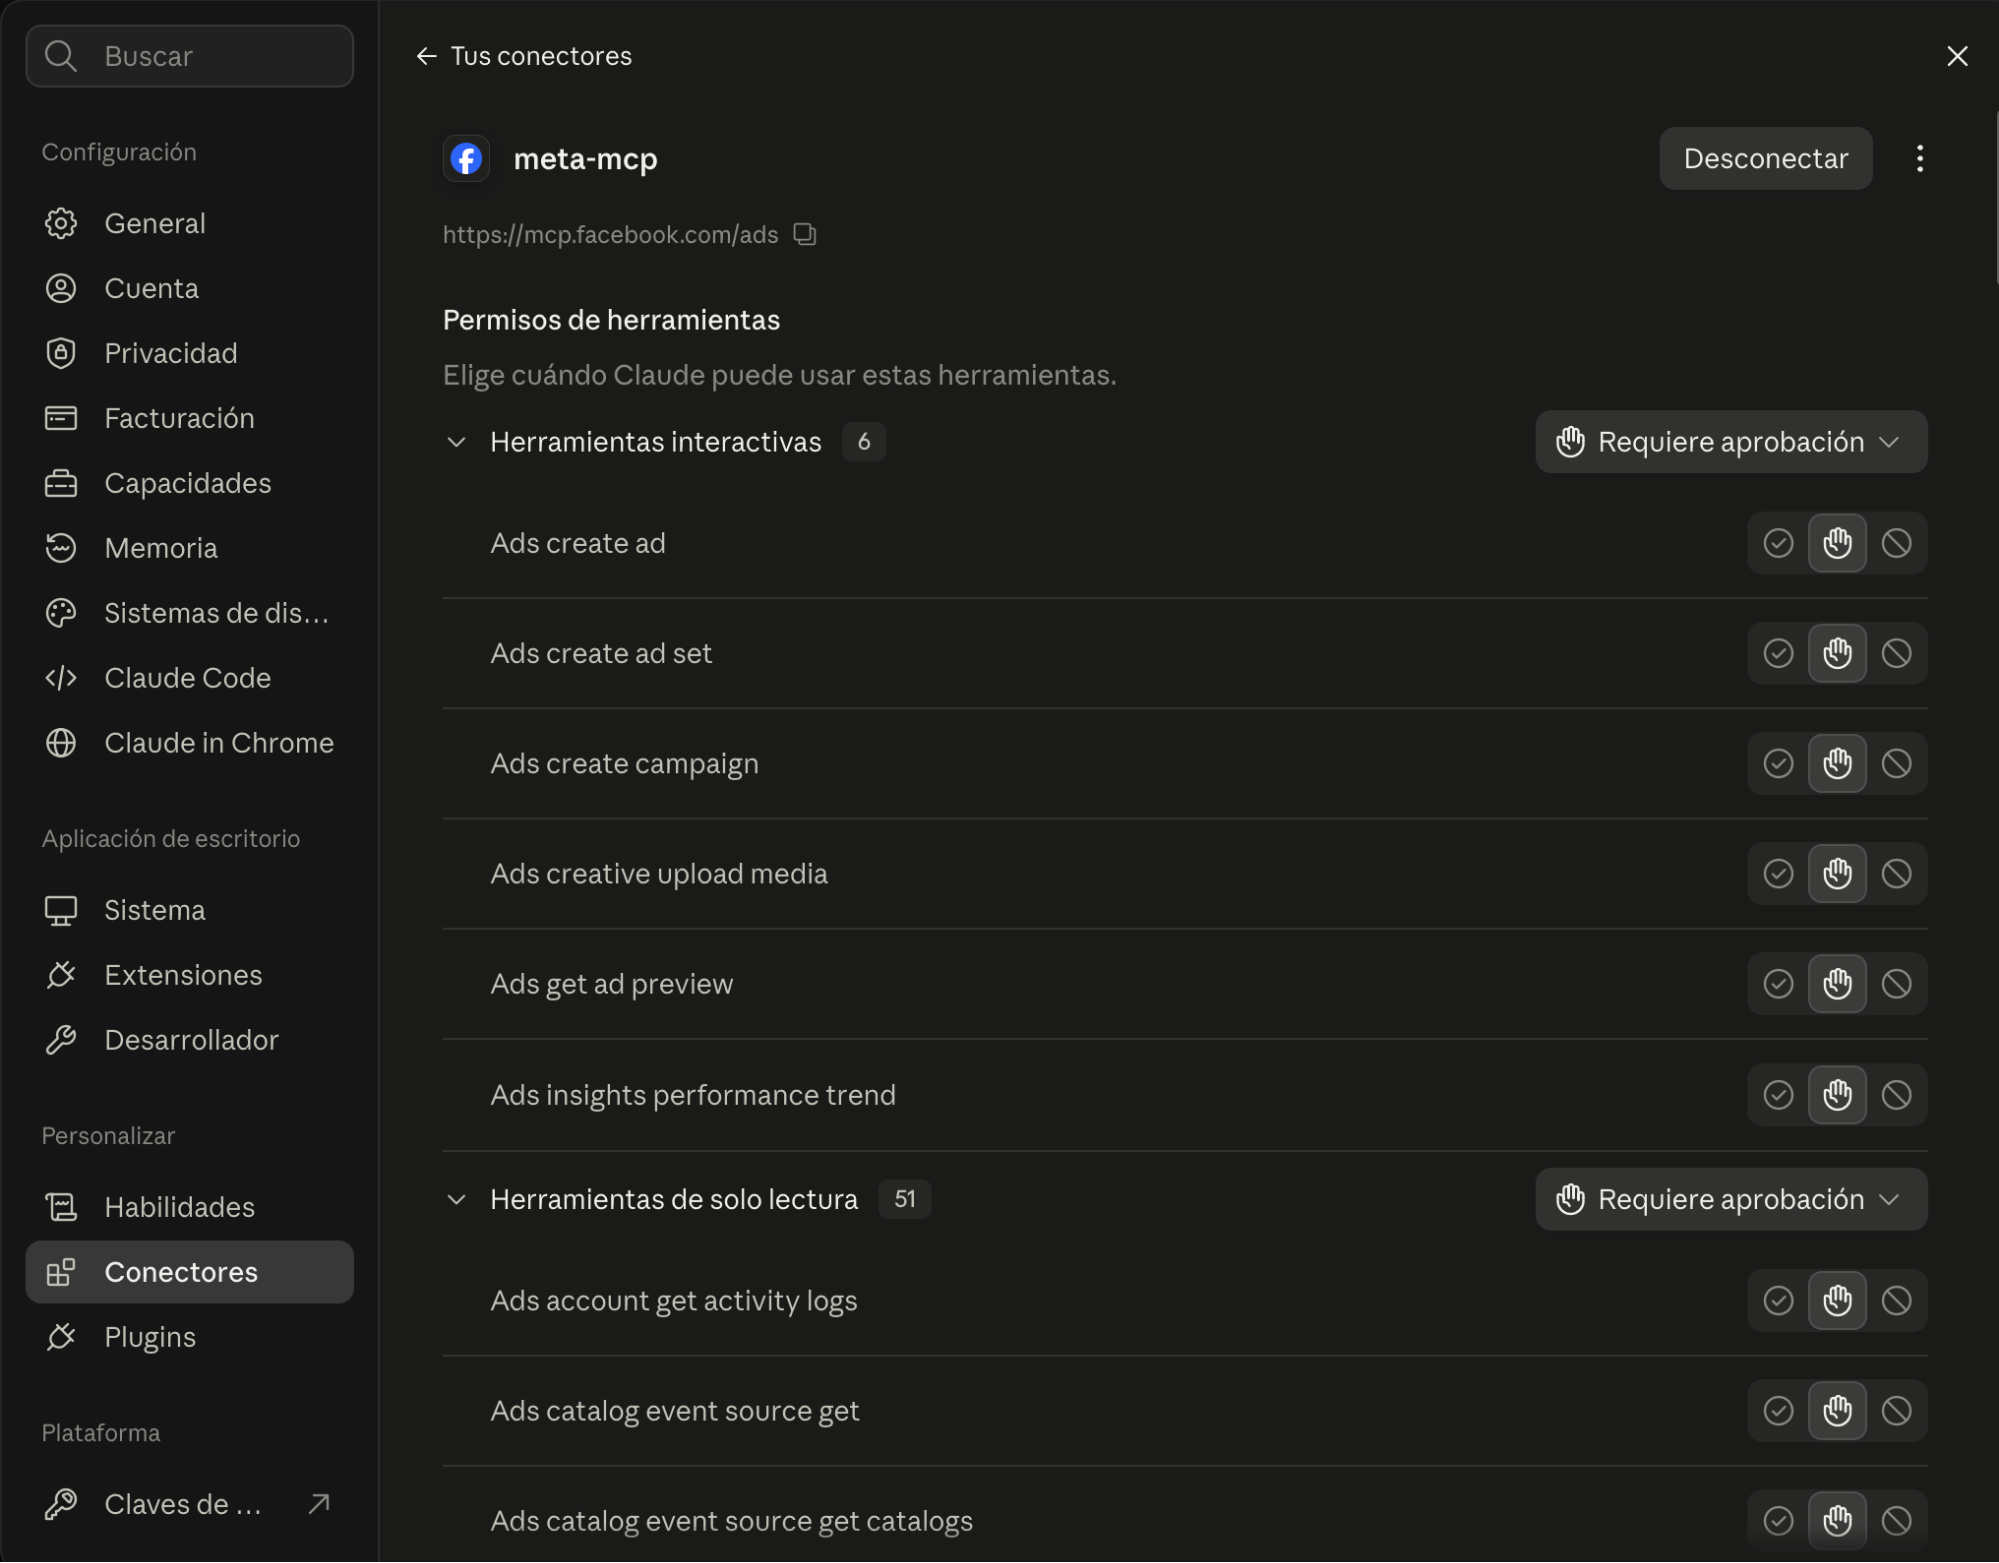The width and height of the screenshot is (1999, 1563).
Task: Click the Ads get ad preview label
Action: [x=611, y=983]
